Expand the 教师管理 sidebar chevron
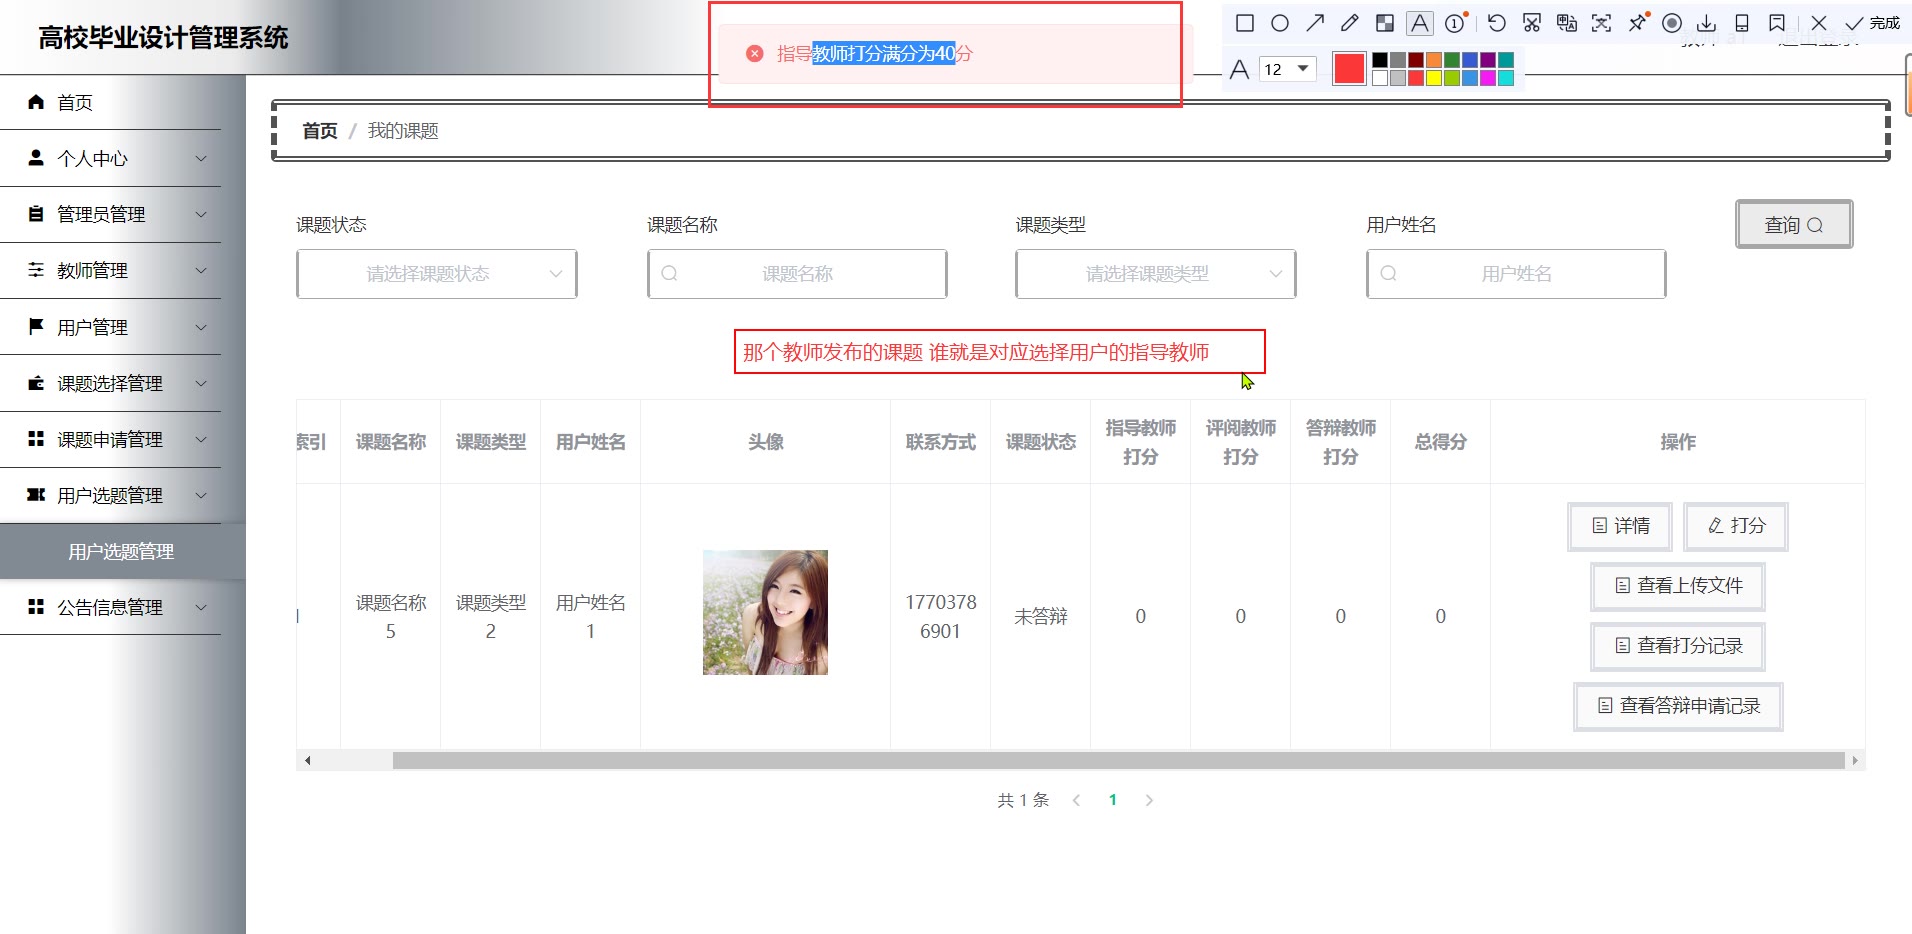 [x=201, y=270]
